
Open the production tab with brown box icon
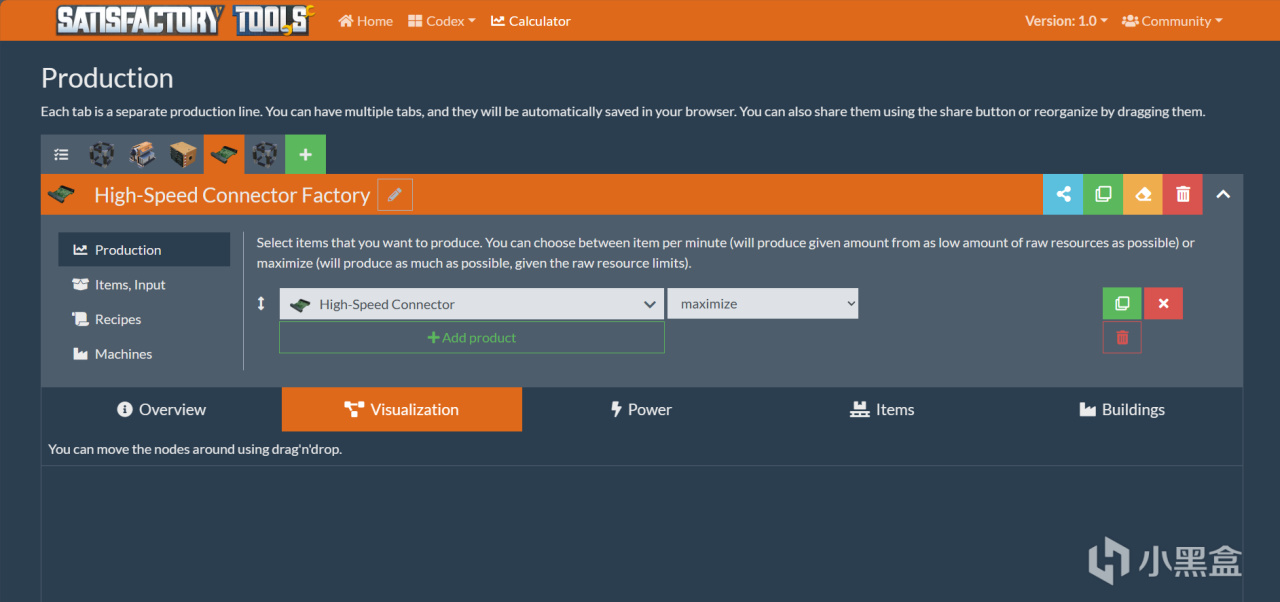coord(183,155)
